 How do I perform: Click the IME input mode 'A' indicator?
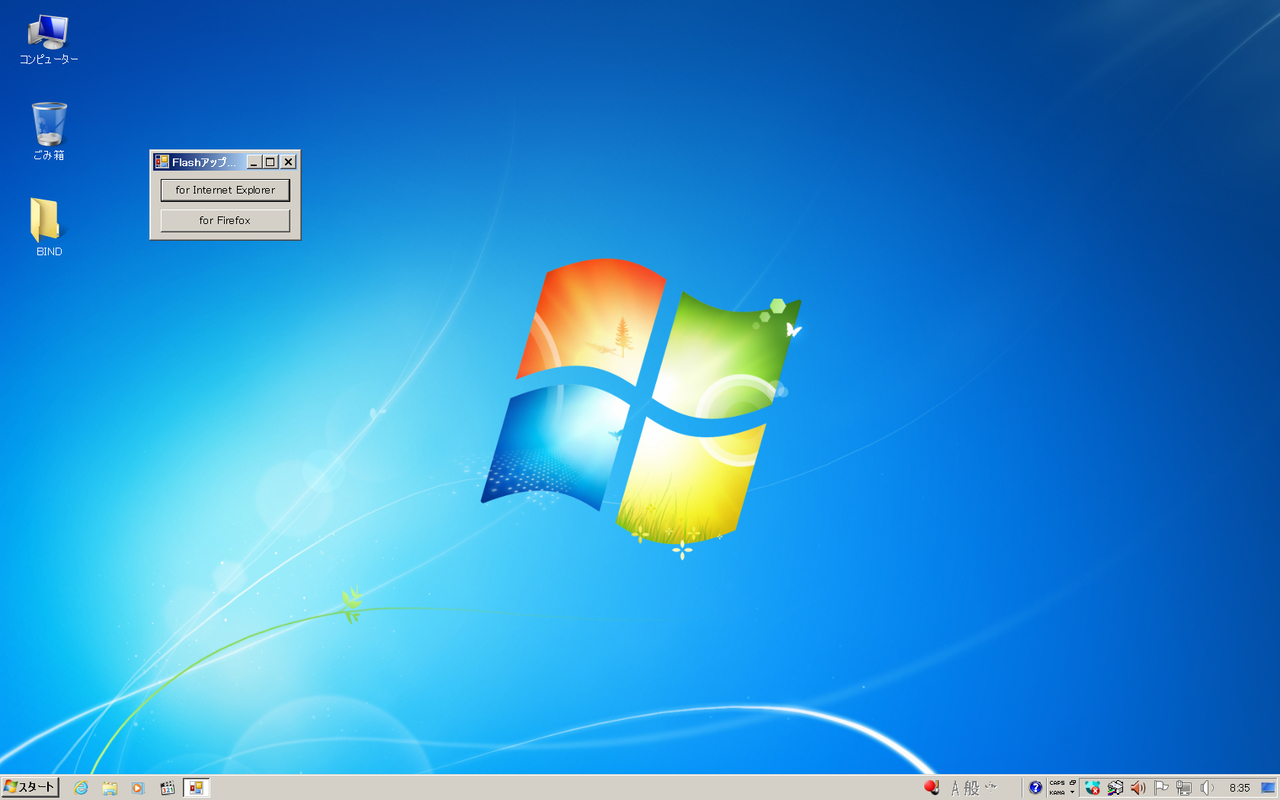[955, 788]
